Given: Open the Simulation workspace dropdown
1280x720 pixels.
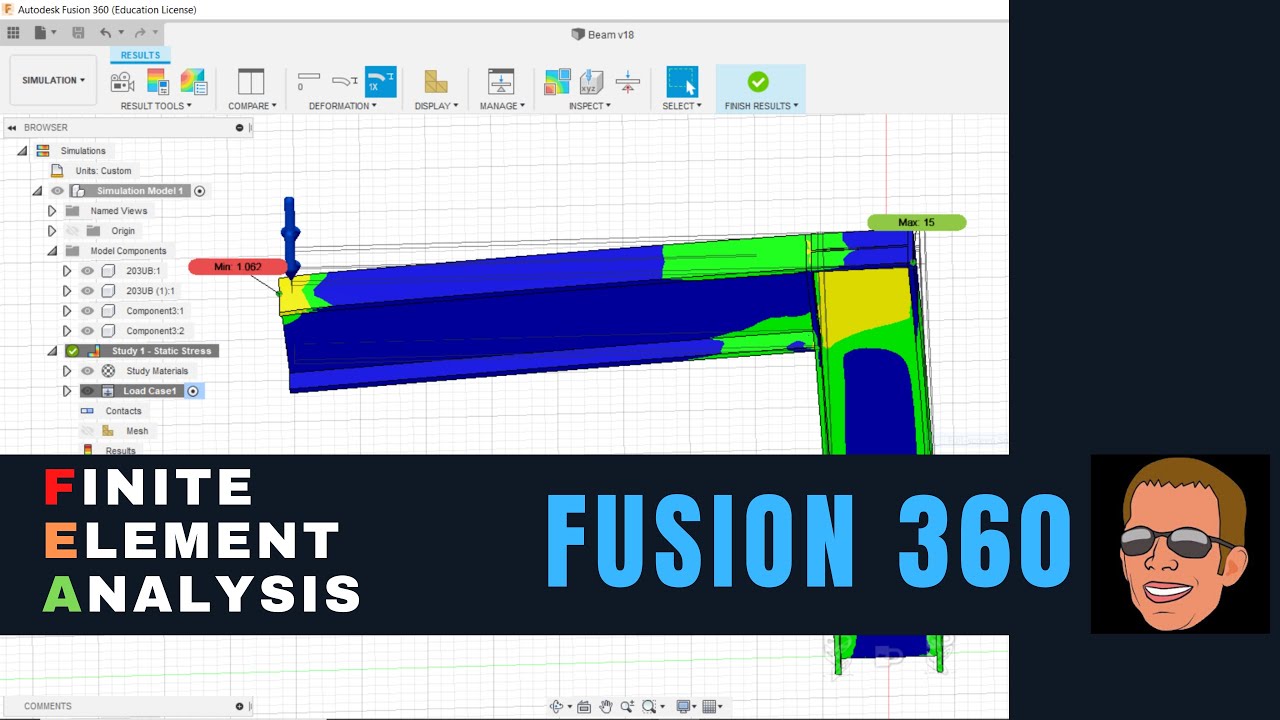Looking at the screenshot, I should coord(54,80).
